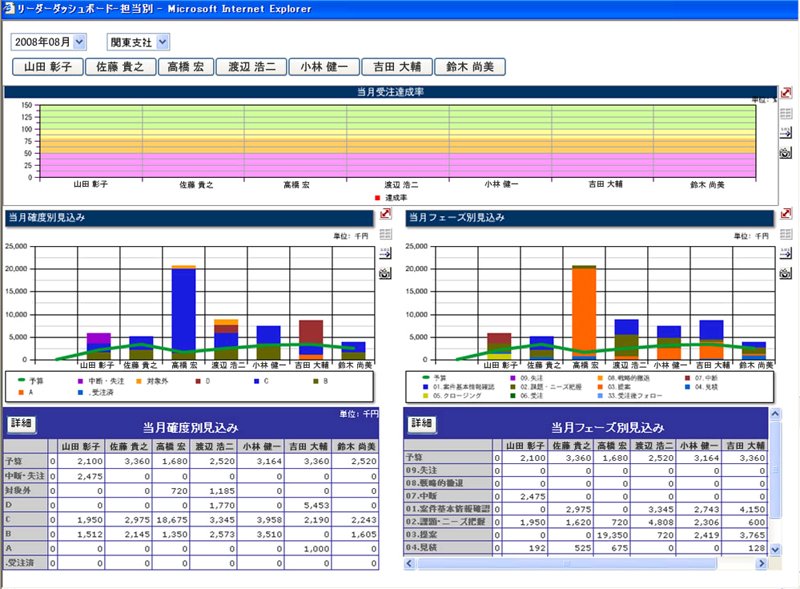Select the 高橋 宏 person button
The image size is (800, 589).
186,67
